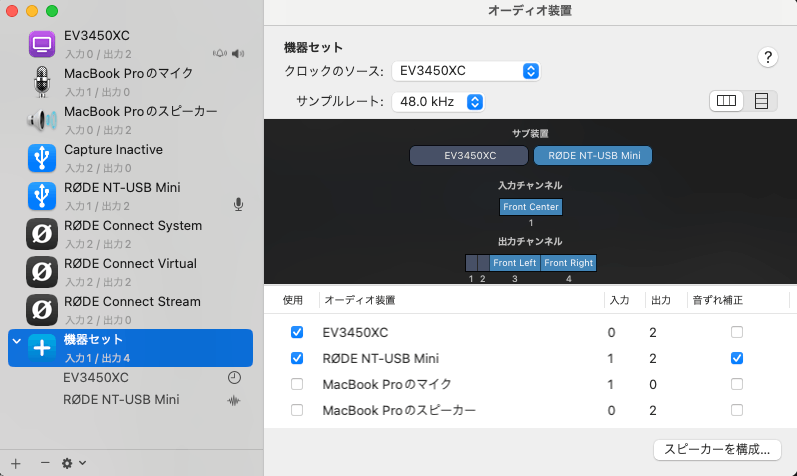Viewport: 797px width, 476px height.
Task: Collapse the 機器セット disclosure chevron
Action: pos(17,341)
